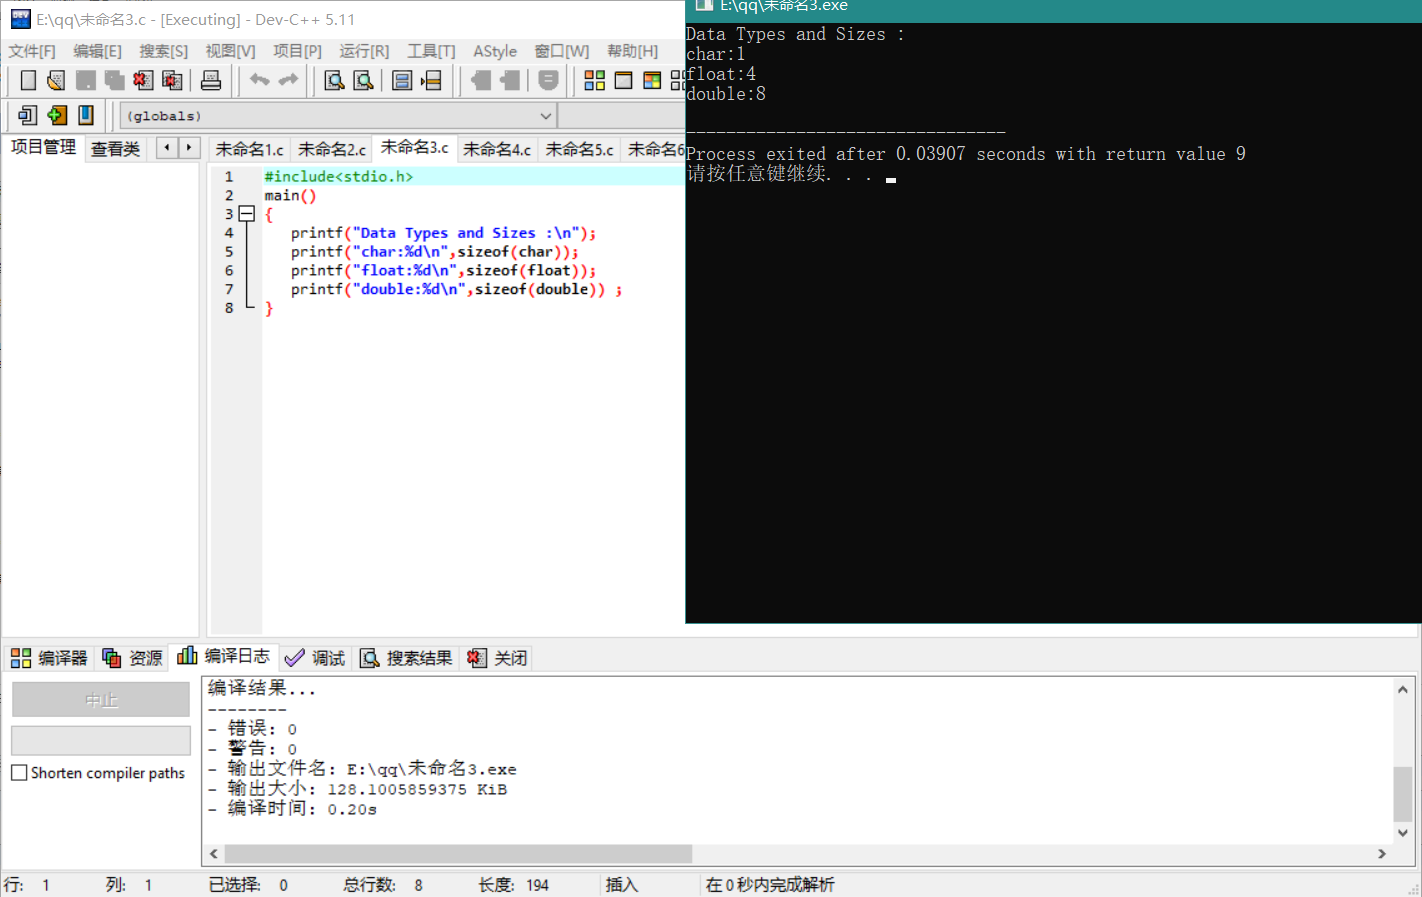The height and width of the screenshot is (897, 1422).
Task: Click the #include<stdio.h> code line
Action: coord(338,177)
